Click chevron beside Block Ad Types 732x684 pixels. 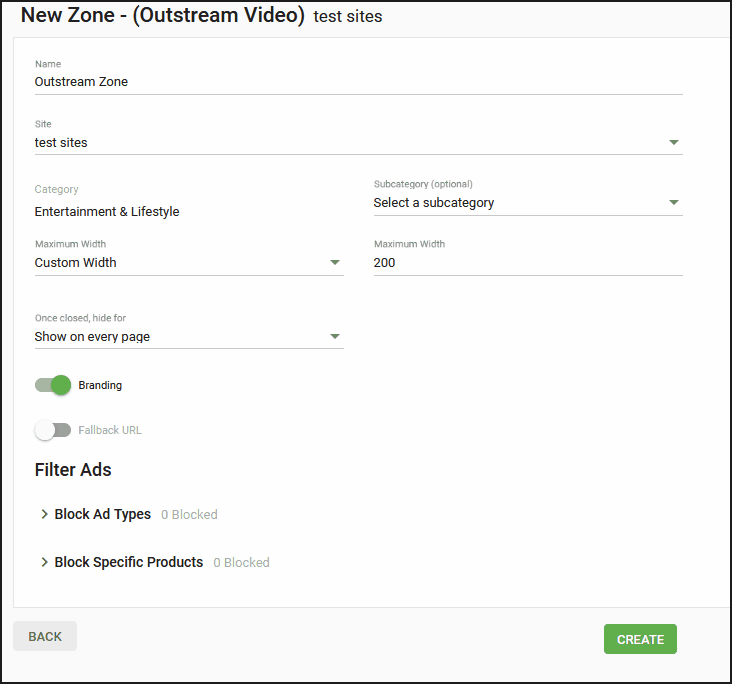[x=44, y=514]
